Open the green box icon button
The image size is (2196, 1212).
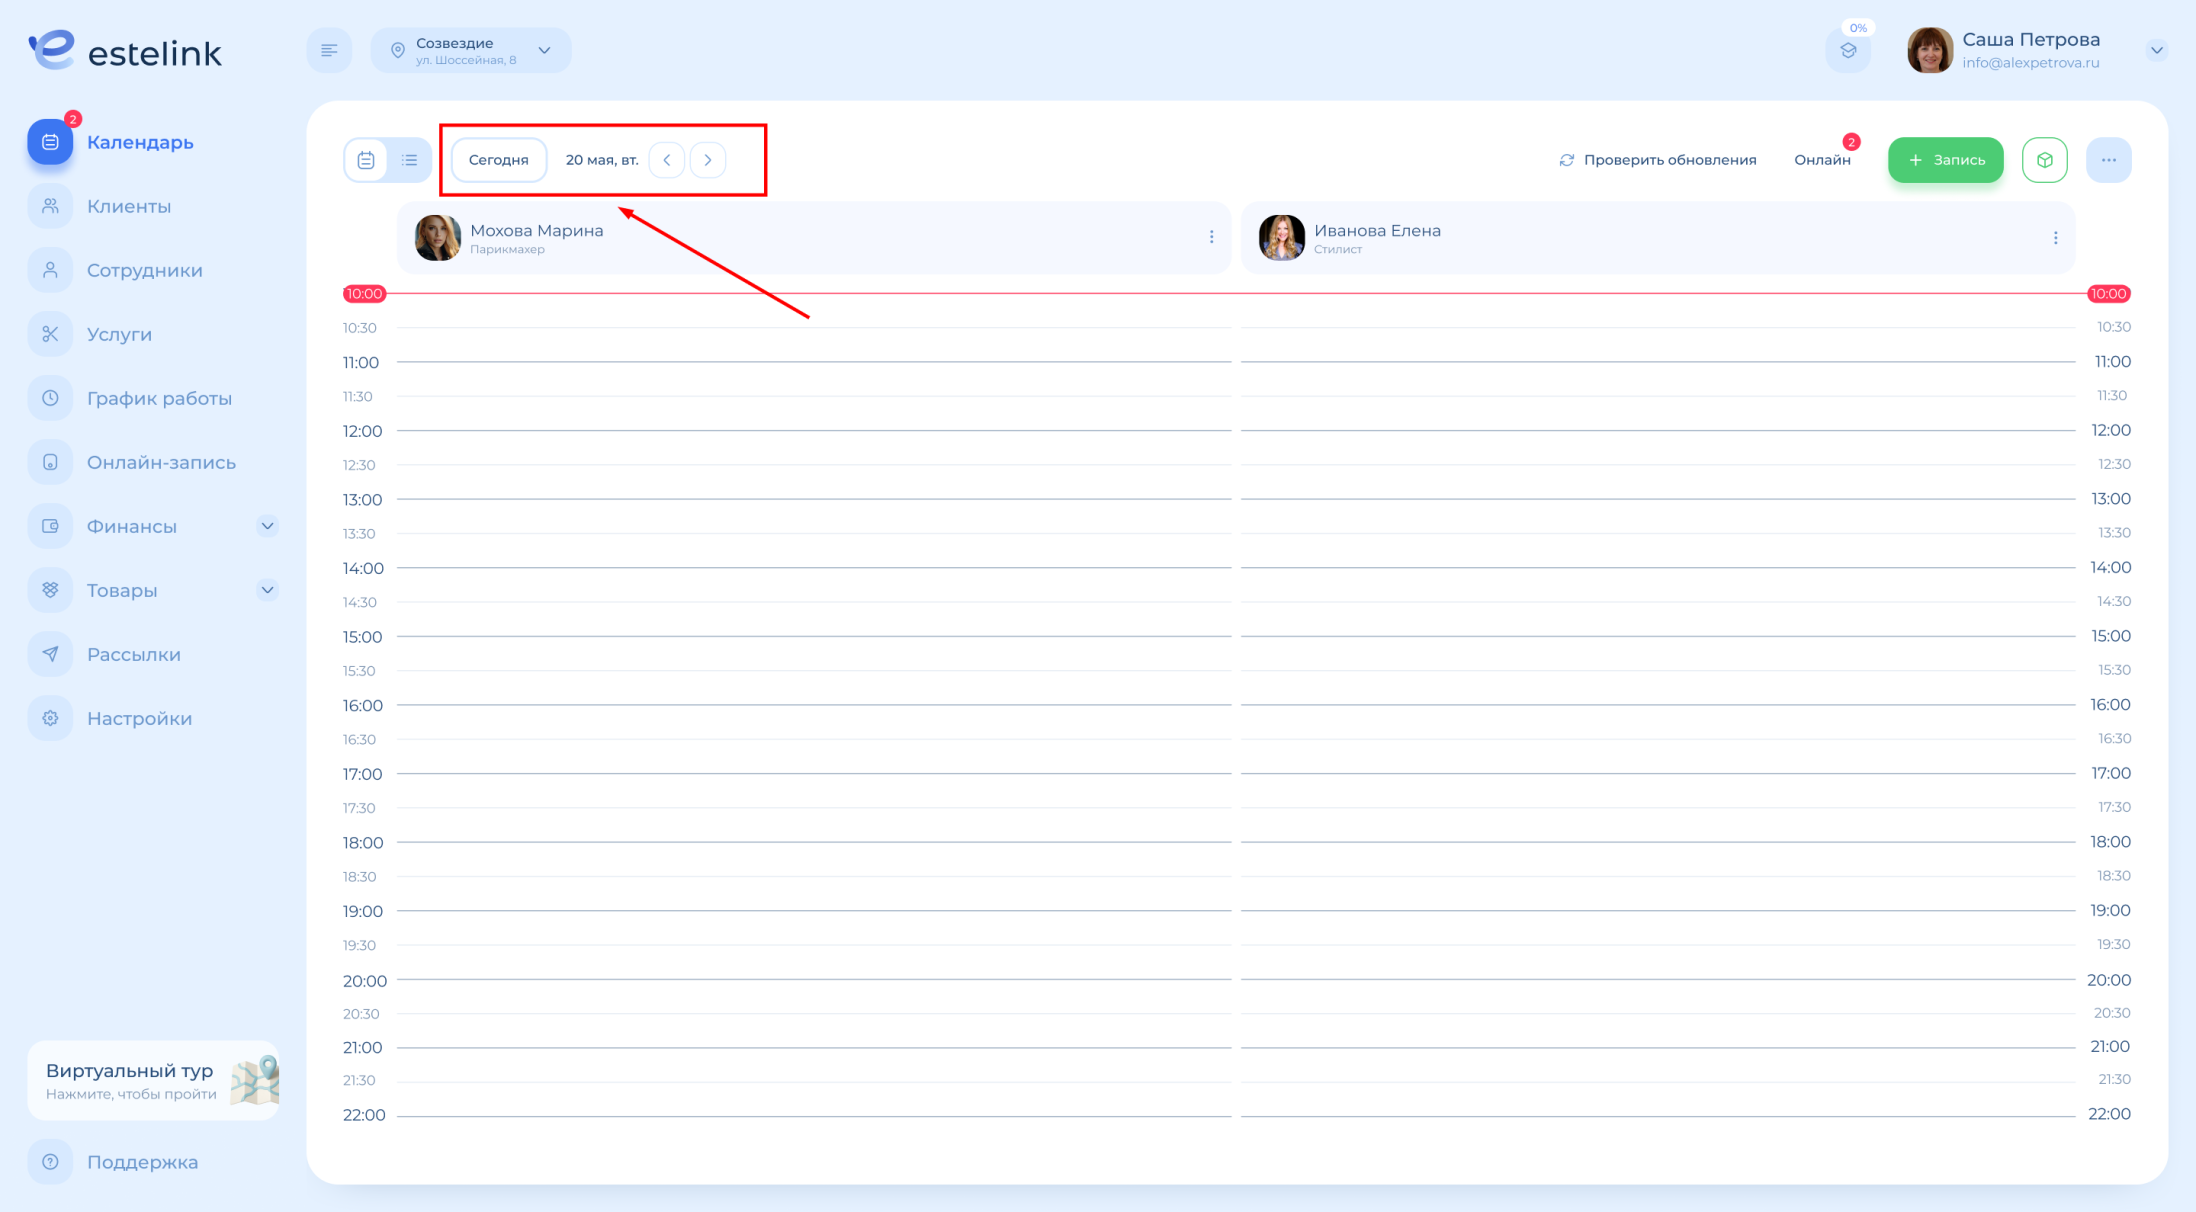[x=2045, y=160]
